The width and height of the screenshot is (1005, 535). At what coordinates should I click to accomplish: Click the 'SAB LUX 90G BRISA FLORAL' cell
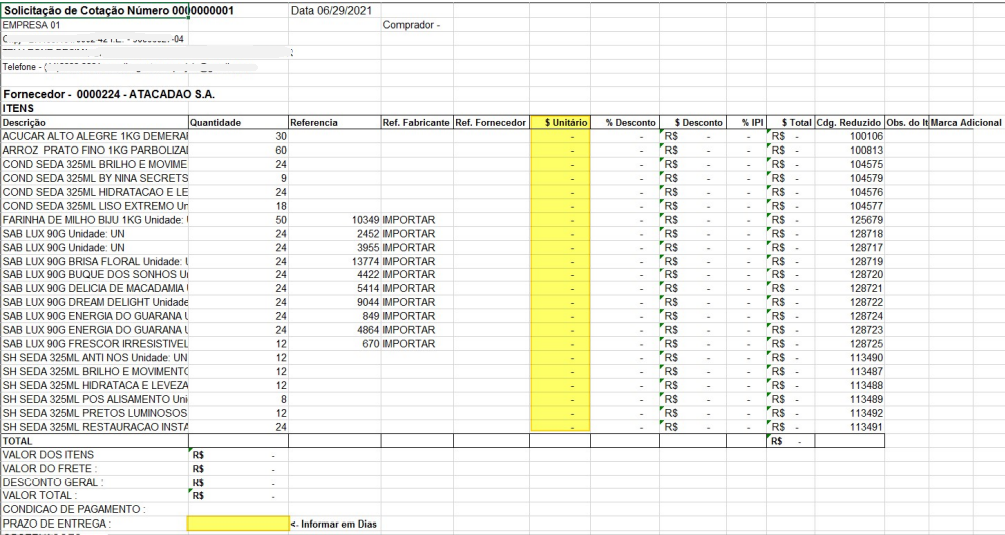click(x=95, y=261)
